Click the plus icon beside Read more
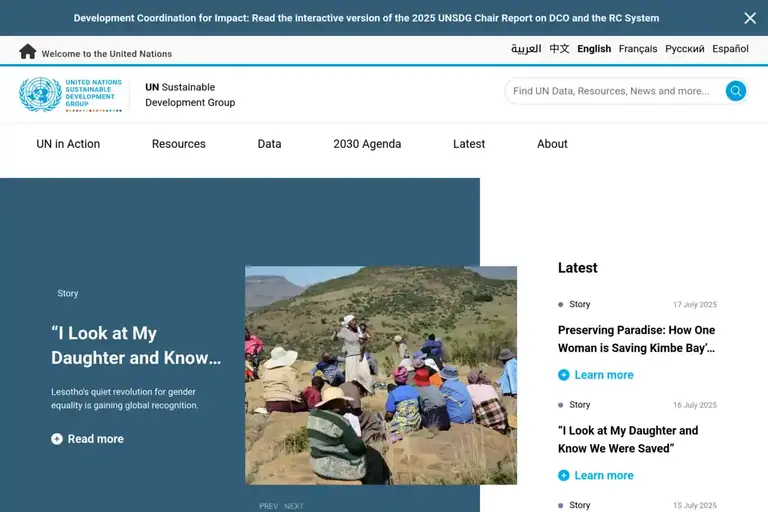Viewport: 768px width, 512px height. (57, 439)
